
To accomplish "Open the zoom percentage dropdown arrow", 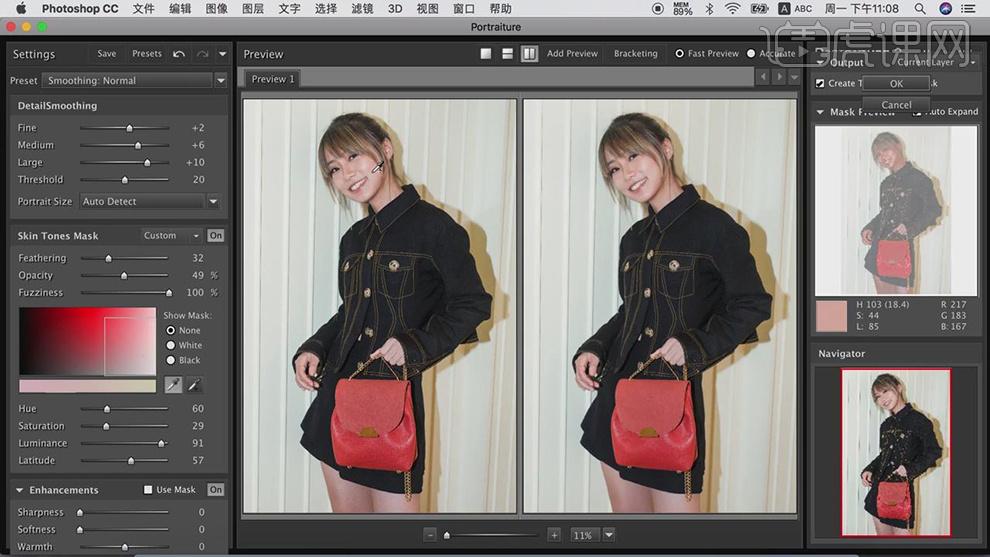I will [x=609, y=535].
